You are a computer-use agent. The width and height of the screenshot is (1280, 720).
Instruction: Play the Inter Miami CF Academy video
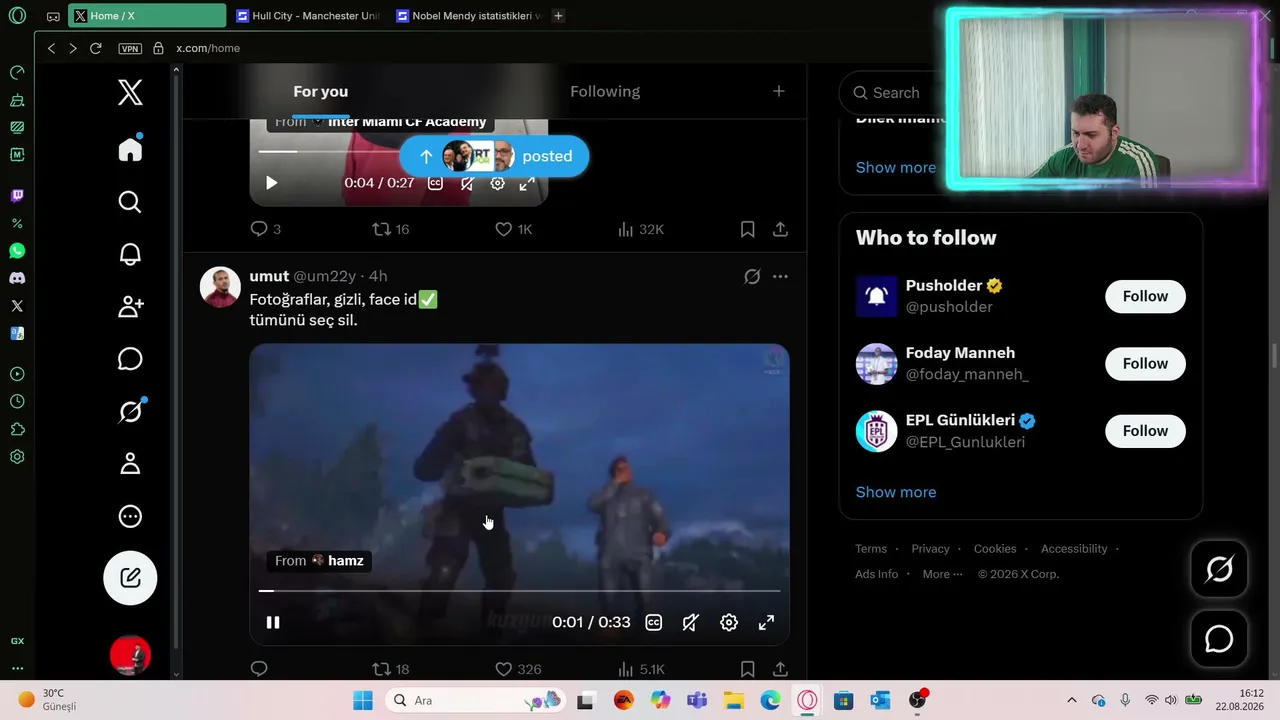click(x=272, y=183)
